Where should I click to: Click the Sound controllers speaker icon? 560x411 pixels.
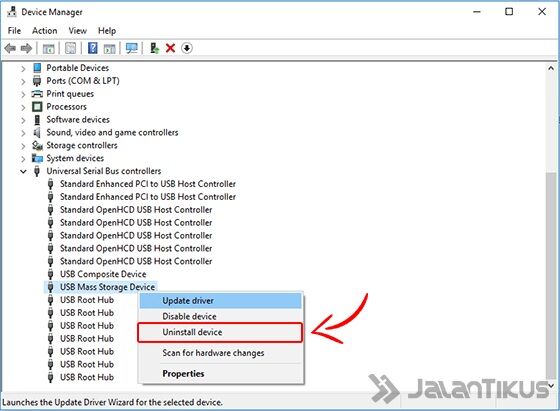pos(37,133)
